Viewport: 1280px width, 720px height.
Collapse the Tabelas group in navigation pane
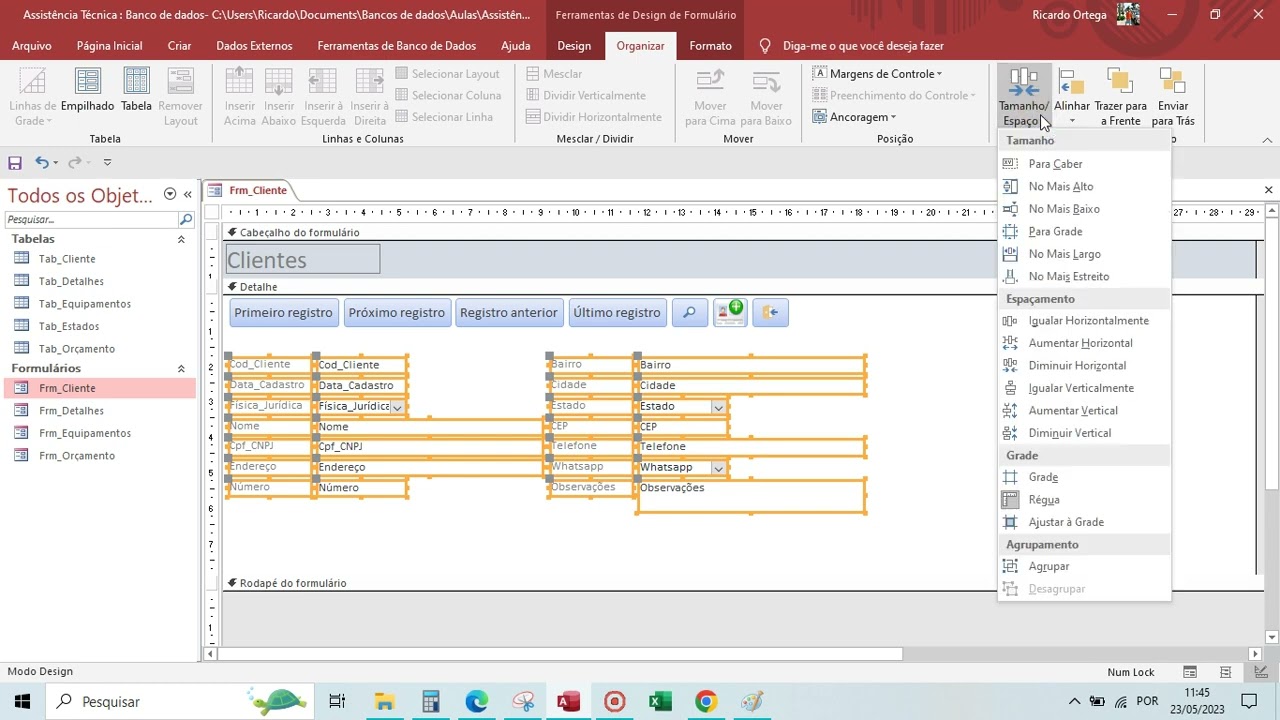pos(181,240)
